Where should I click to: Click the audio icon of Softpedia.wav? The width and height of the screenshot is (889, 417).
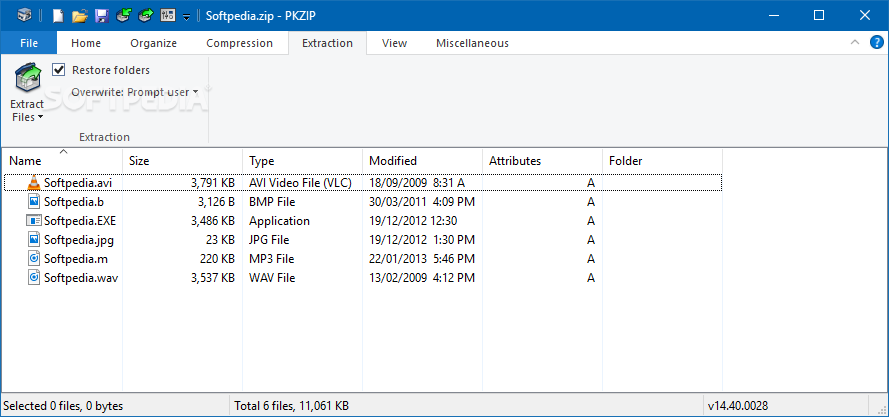(34, 278)
